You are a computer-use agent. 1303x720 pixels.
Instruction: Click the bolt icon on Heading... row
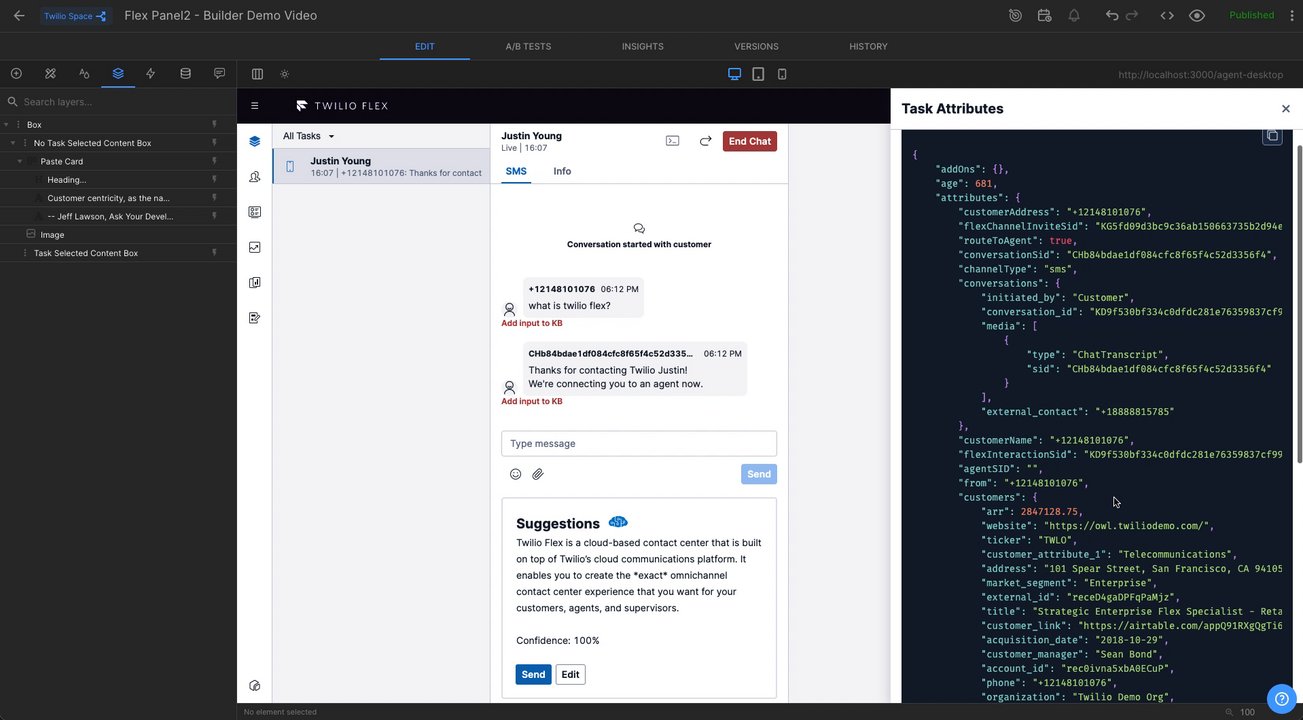214,180
